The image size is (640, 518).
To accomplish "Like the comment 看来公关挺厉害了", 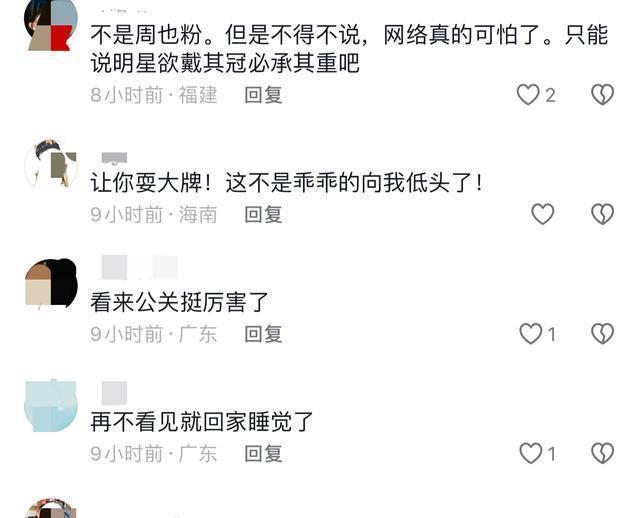I will coord(531,333).
